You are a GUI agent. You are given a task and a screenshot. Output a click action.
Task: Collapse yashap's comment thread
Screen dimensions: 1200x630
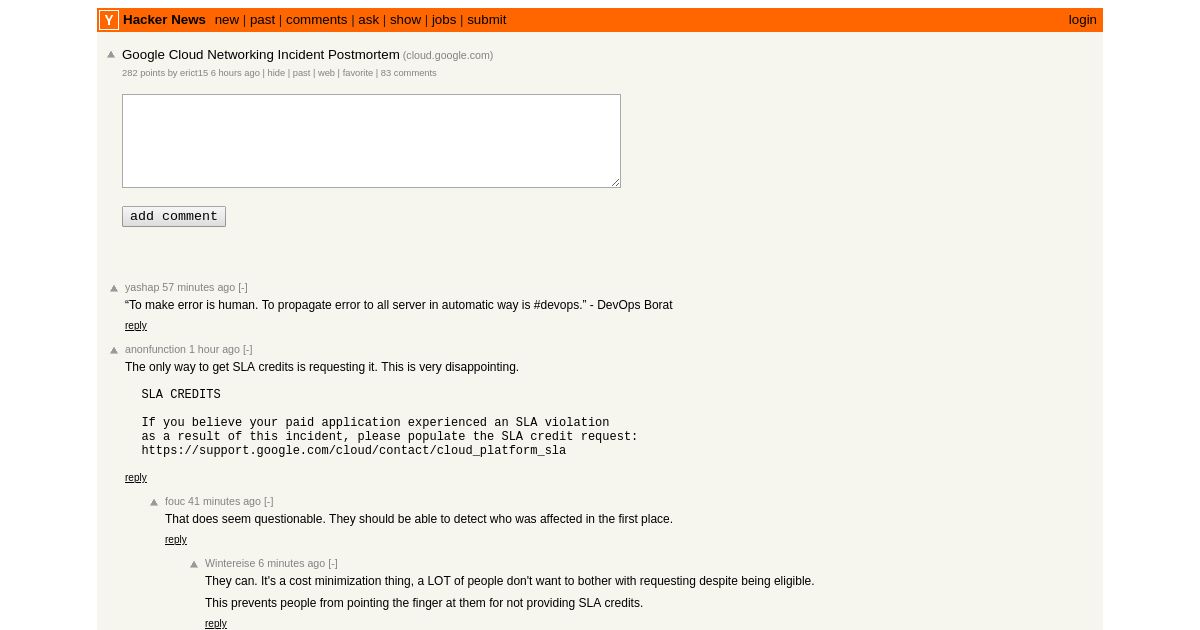[x=243, y=288]
